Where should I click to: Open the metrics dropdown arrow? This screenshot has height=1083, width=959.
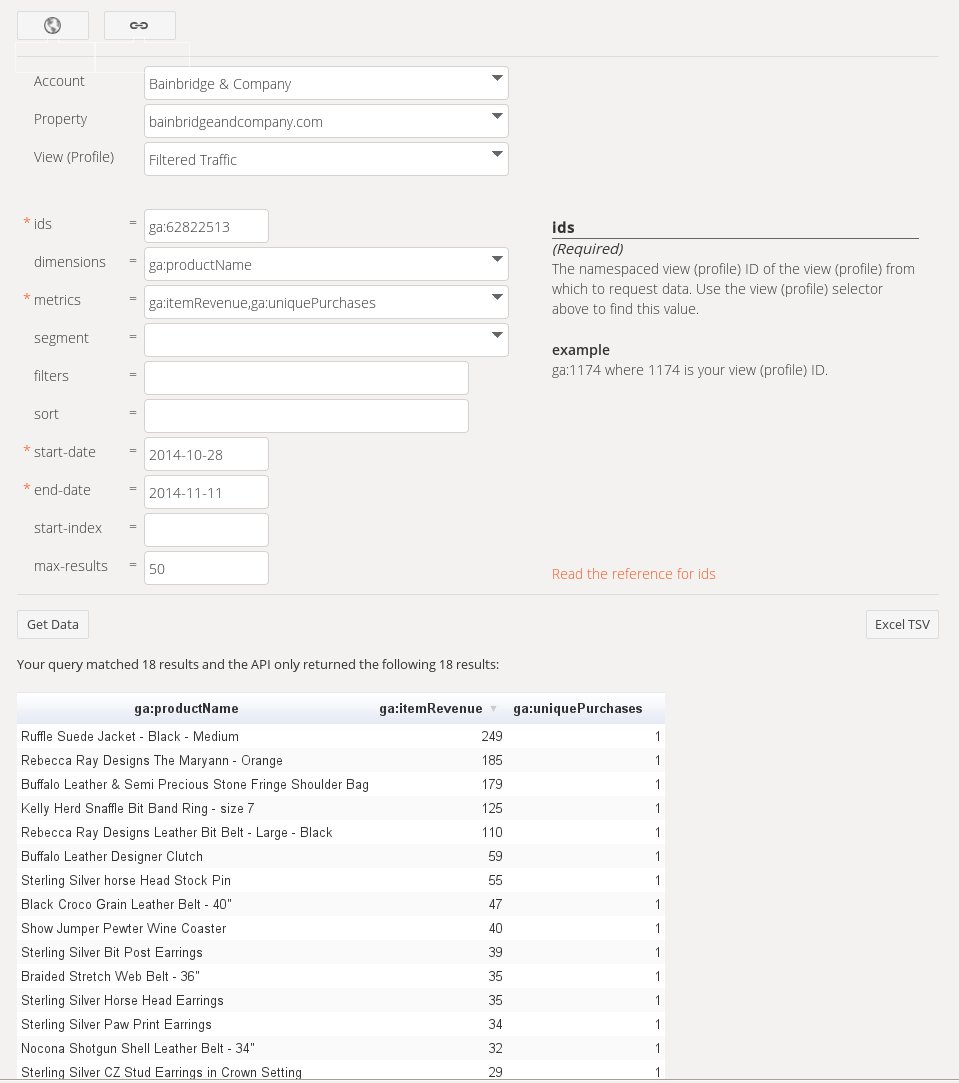tap(497, 297)
